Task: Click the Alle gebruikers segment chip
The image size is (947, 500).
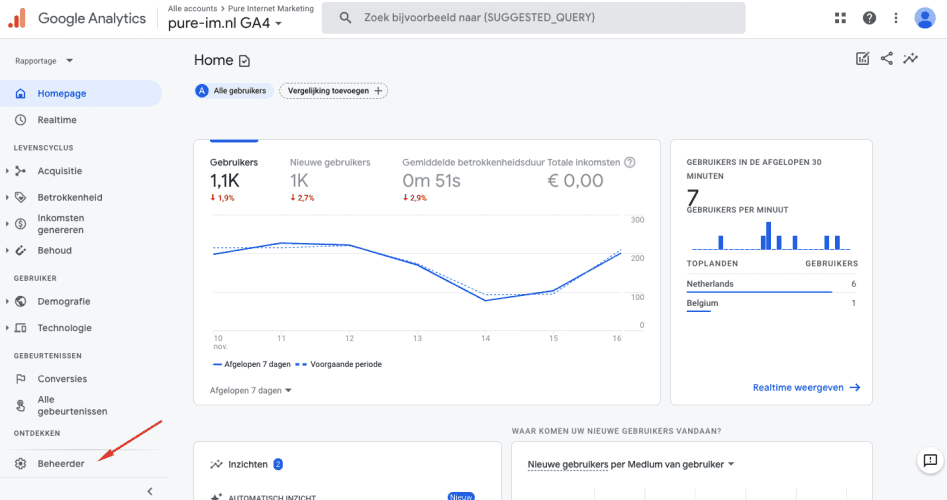Action: coord(234,91)
